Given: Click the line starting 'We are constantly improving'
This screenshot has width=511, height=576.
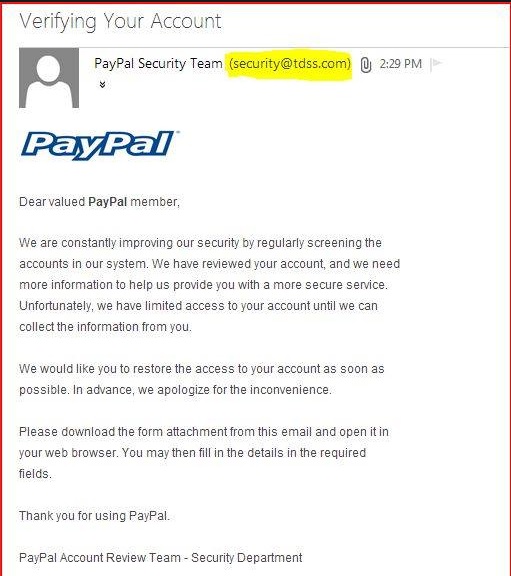Looking at the screenshot, I should (x=200, y=243).
